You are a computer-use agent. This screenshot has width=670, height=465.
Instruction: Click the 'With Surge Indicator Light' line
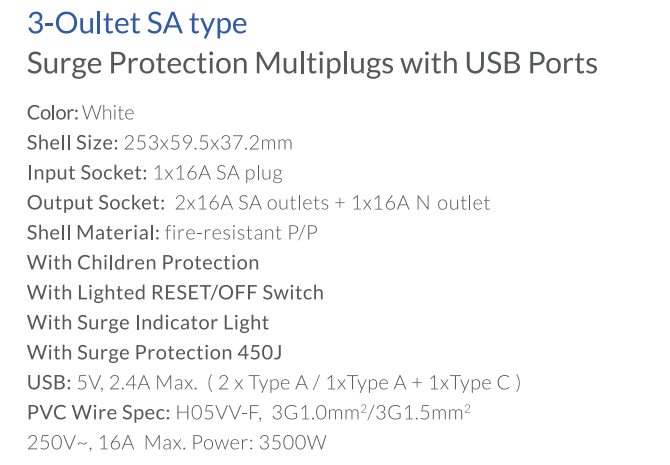pyautogui.click(x=148, y=323)
